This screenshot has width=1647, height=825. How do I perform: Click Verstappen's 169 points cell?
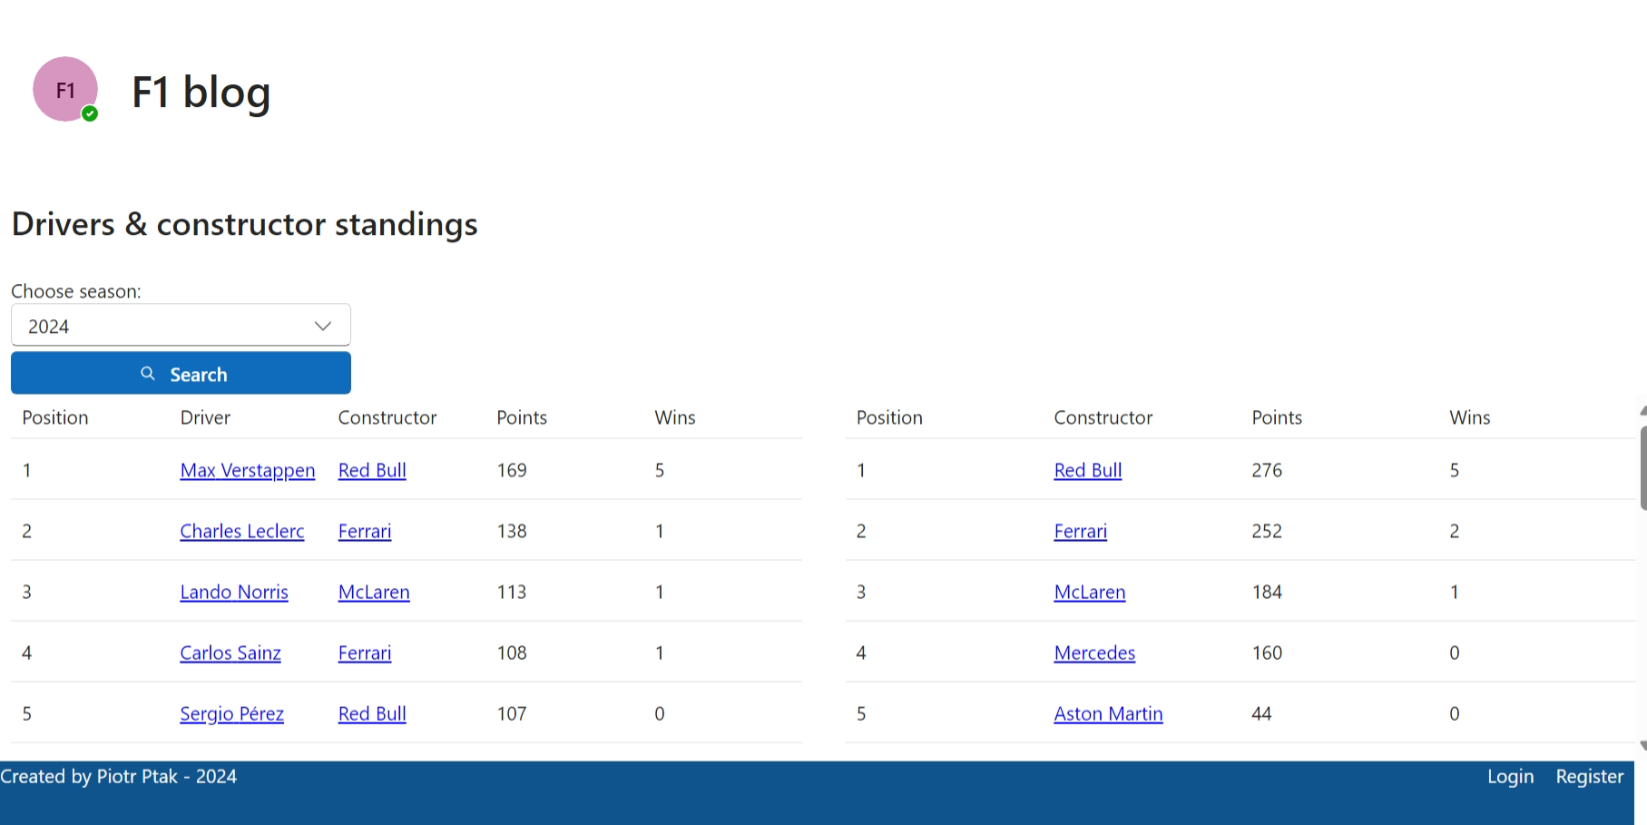pos(512,470)
